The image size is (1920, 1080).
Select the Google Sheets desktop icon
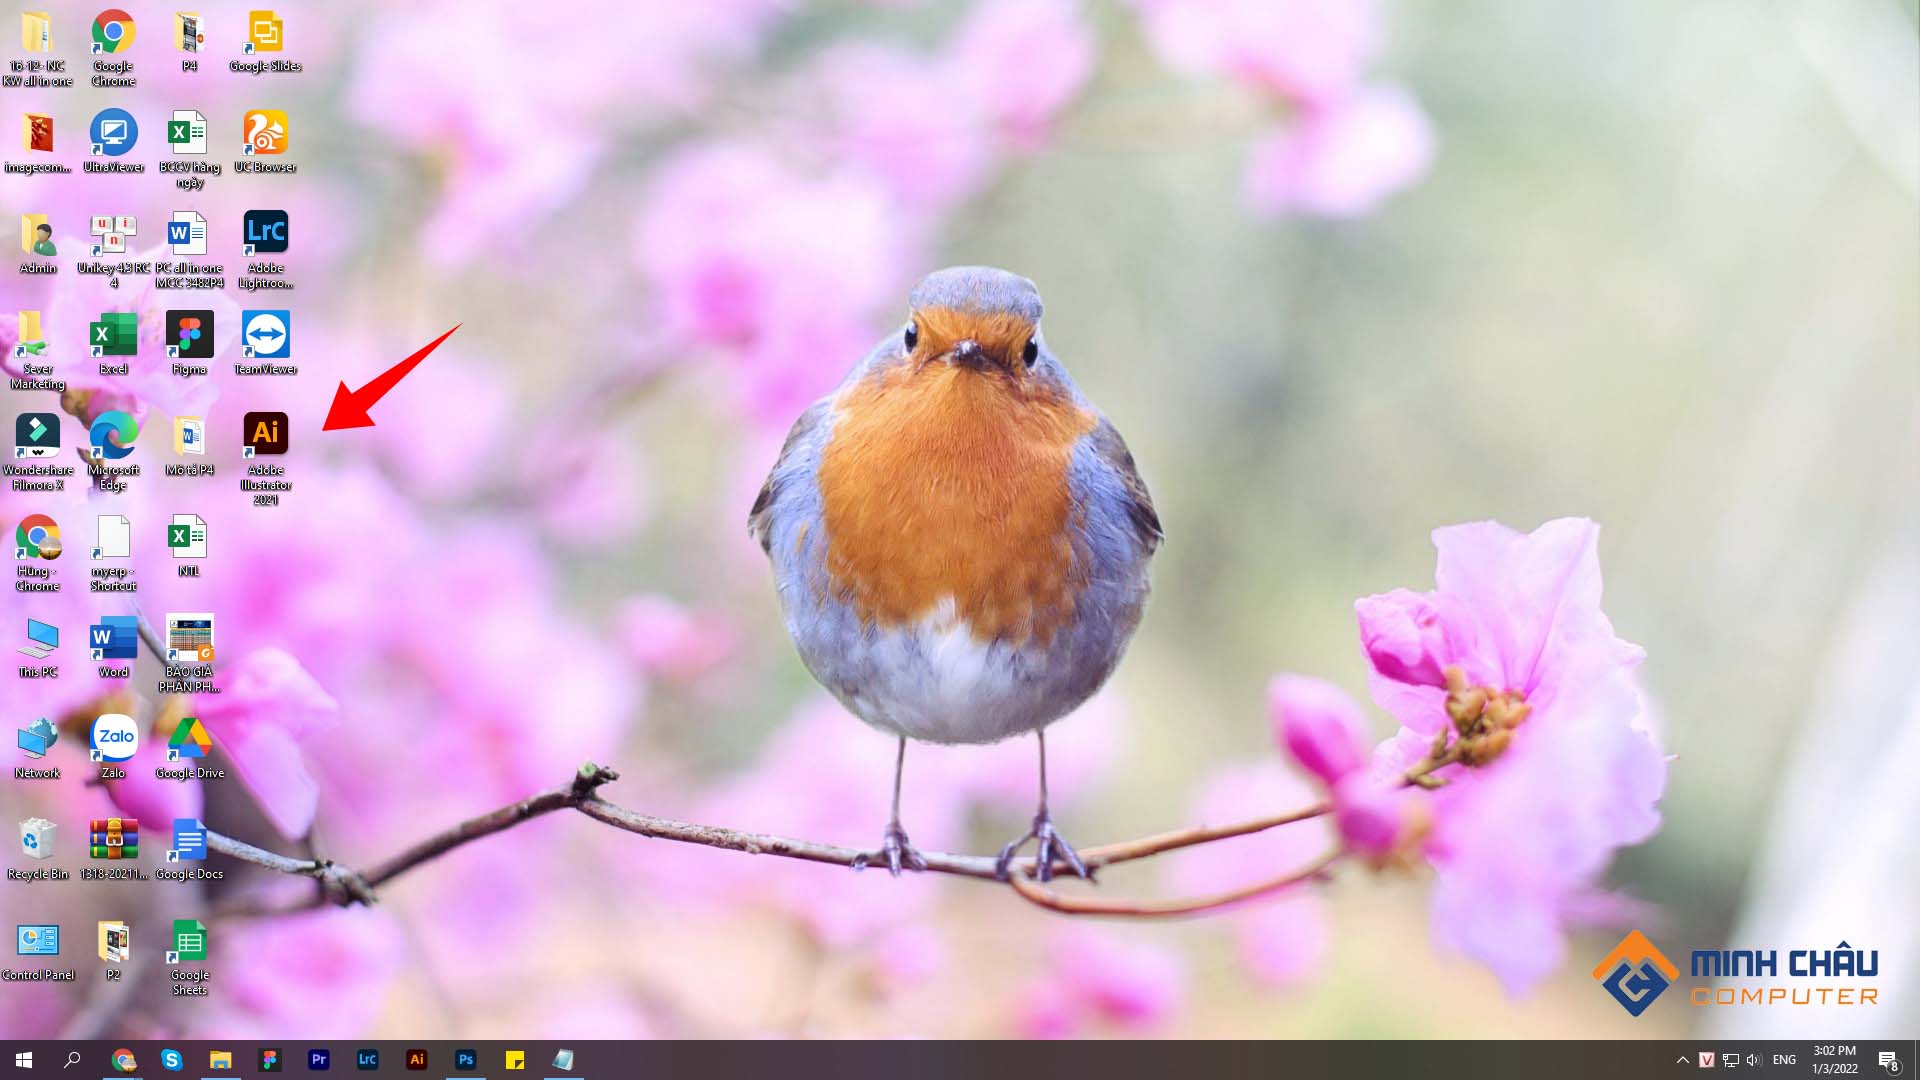[x=189, y=957]
